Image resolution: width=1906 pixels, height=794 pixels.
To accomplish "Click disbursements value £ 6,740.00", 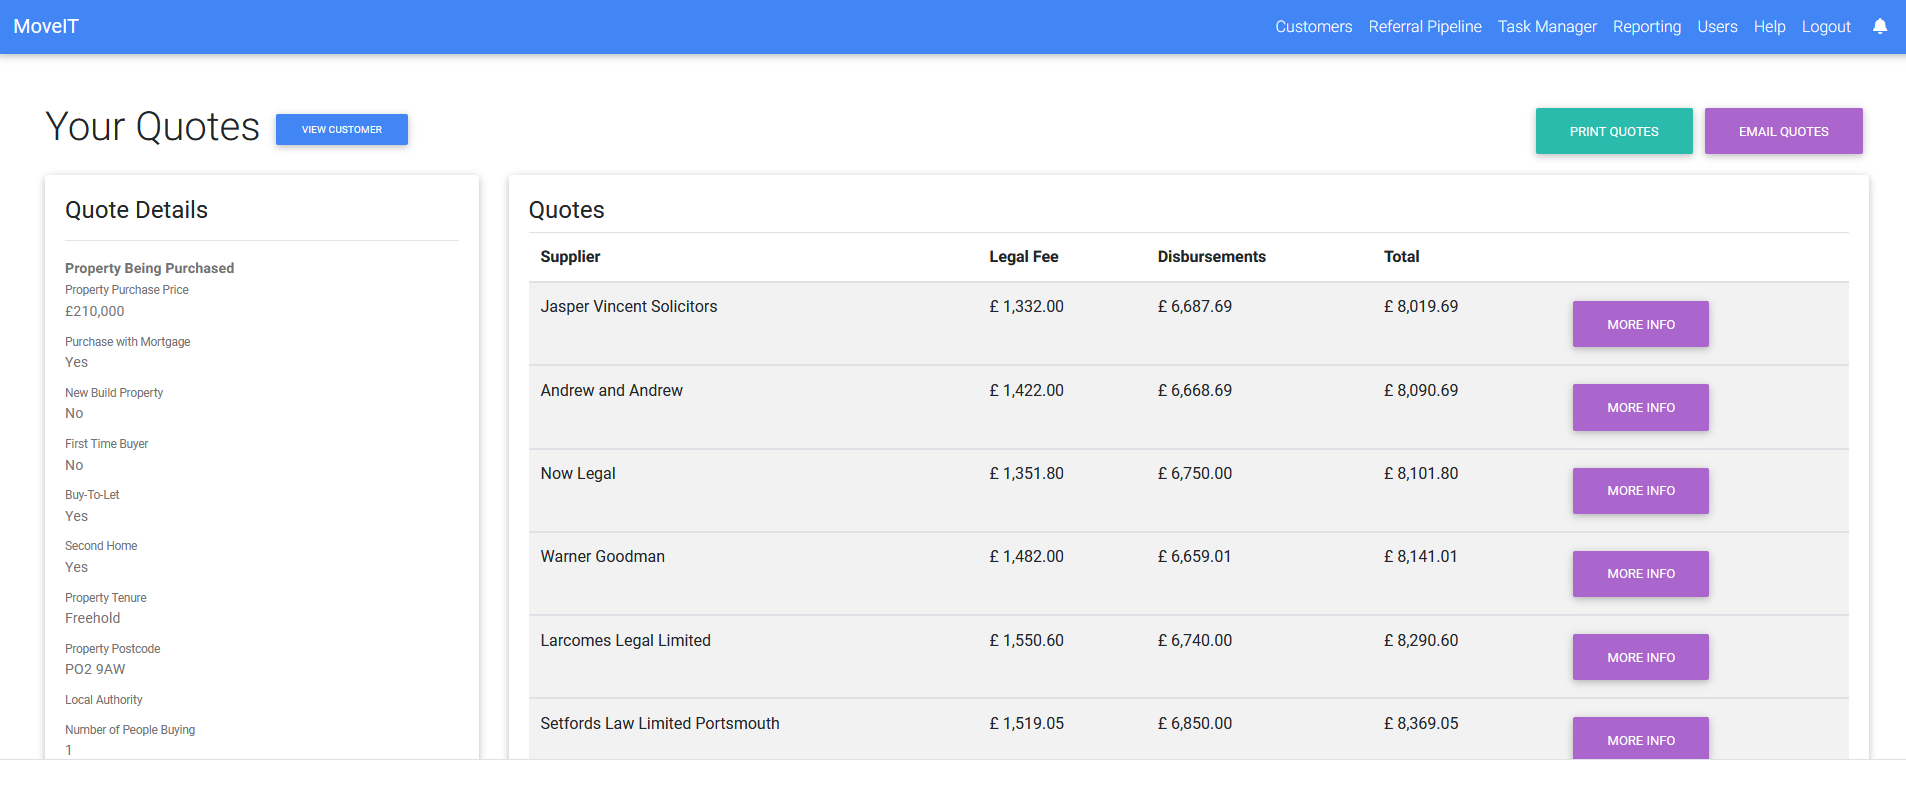I will pos(1194,641).
